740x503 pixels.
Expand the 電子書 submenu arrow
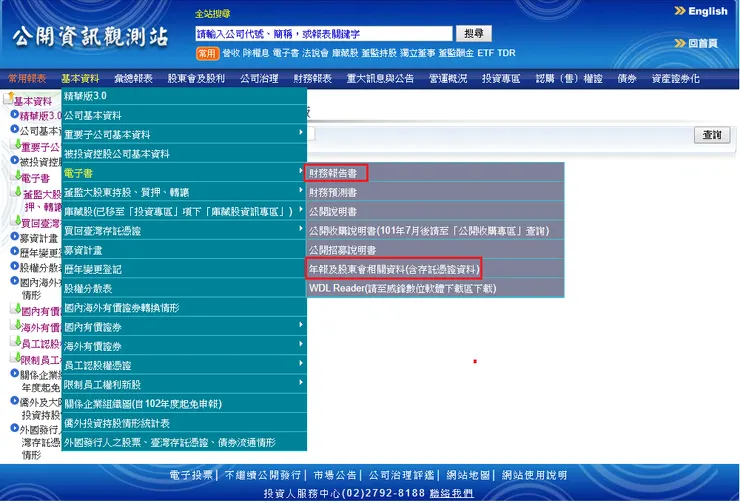pyautogui.click(x=301, y=171)
